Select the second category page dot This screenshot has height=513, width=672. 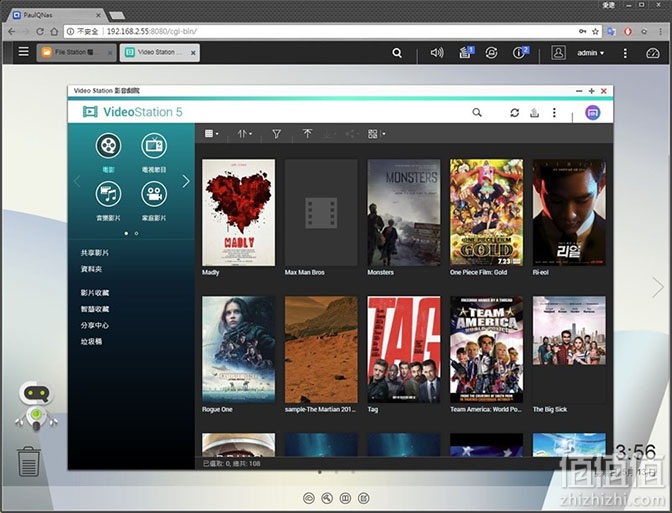tap(136, 234)
